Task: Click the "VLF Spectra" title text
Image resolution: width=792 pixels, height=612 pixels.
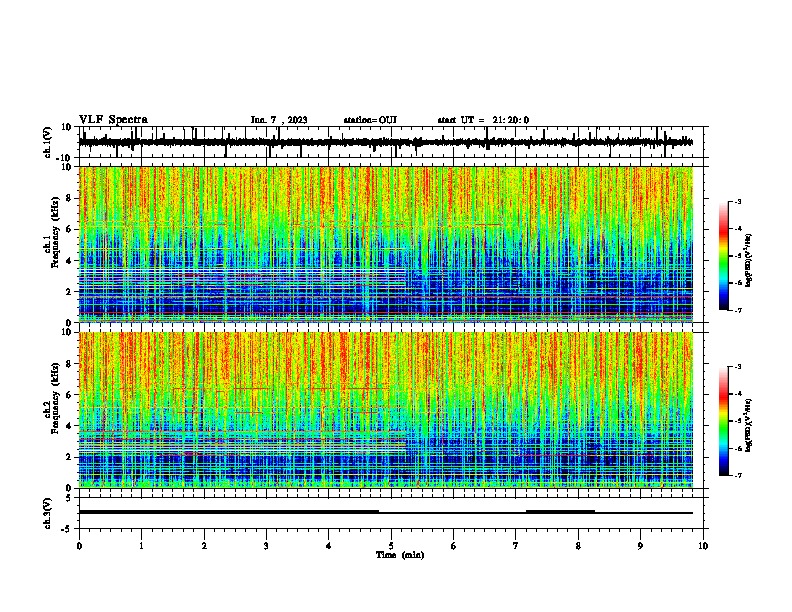Action: tap(114, 120)
